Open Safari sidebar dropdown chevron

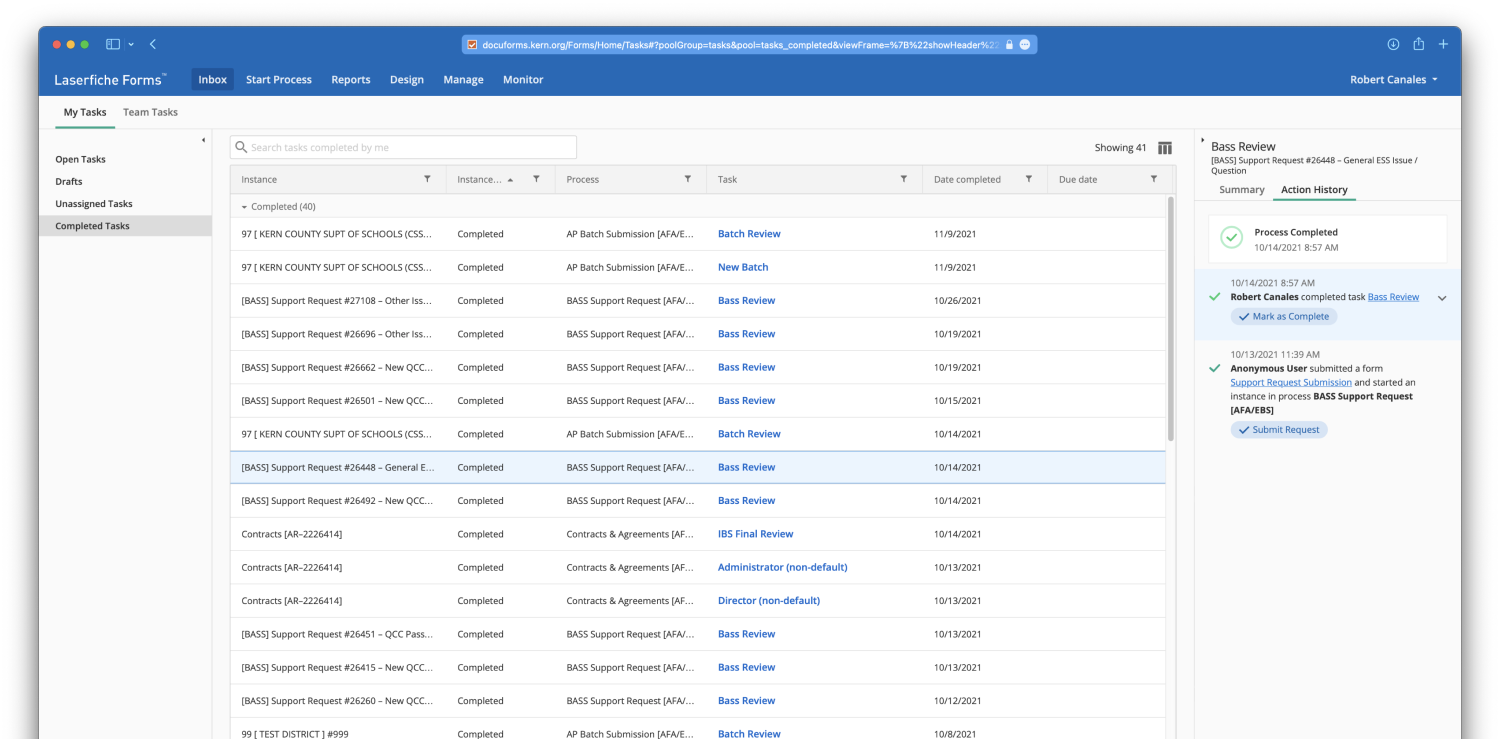click(131, 44)
